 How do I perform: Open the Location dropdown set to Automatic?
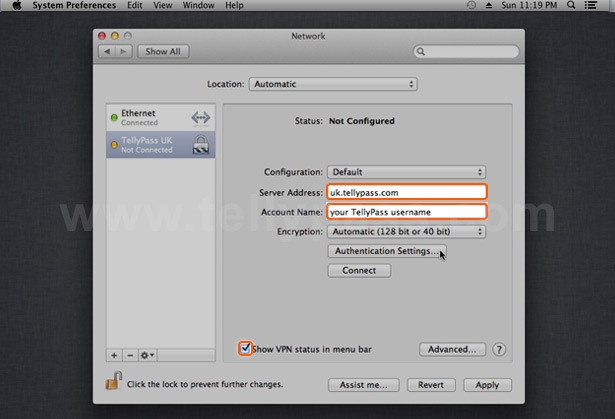pyautogui.click(x=333, y=84)
